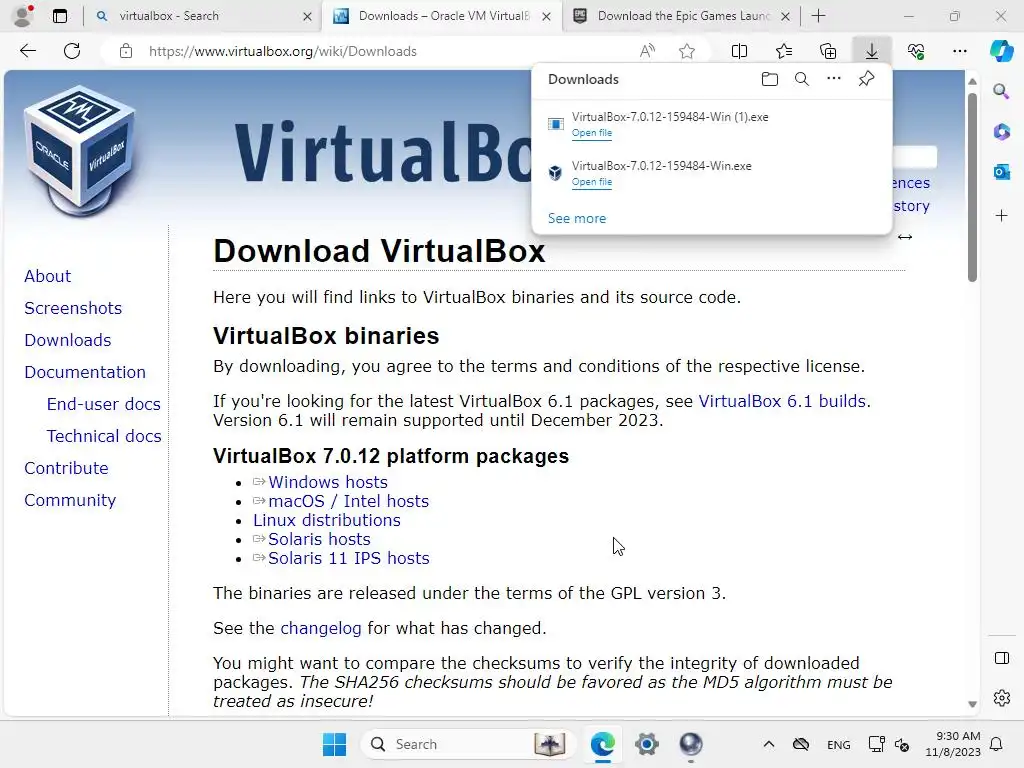The width and height of the screenshot is (1024, 768).
Task: Download Solaris 11 IPS hosts package
Action: click(x=349, y=558)
